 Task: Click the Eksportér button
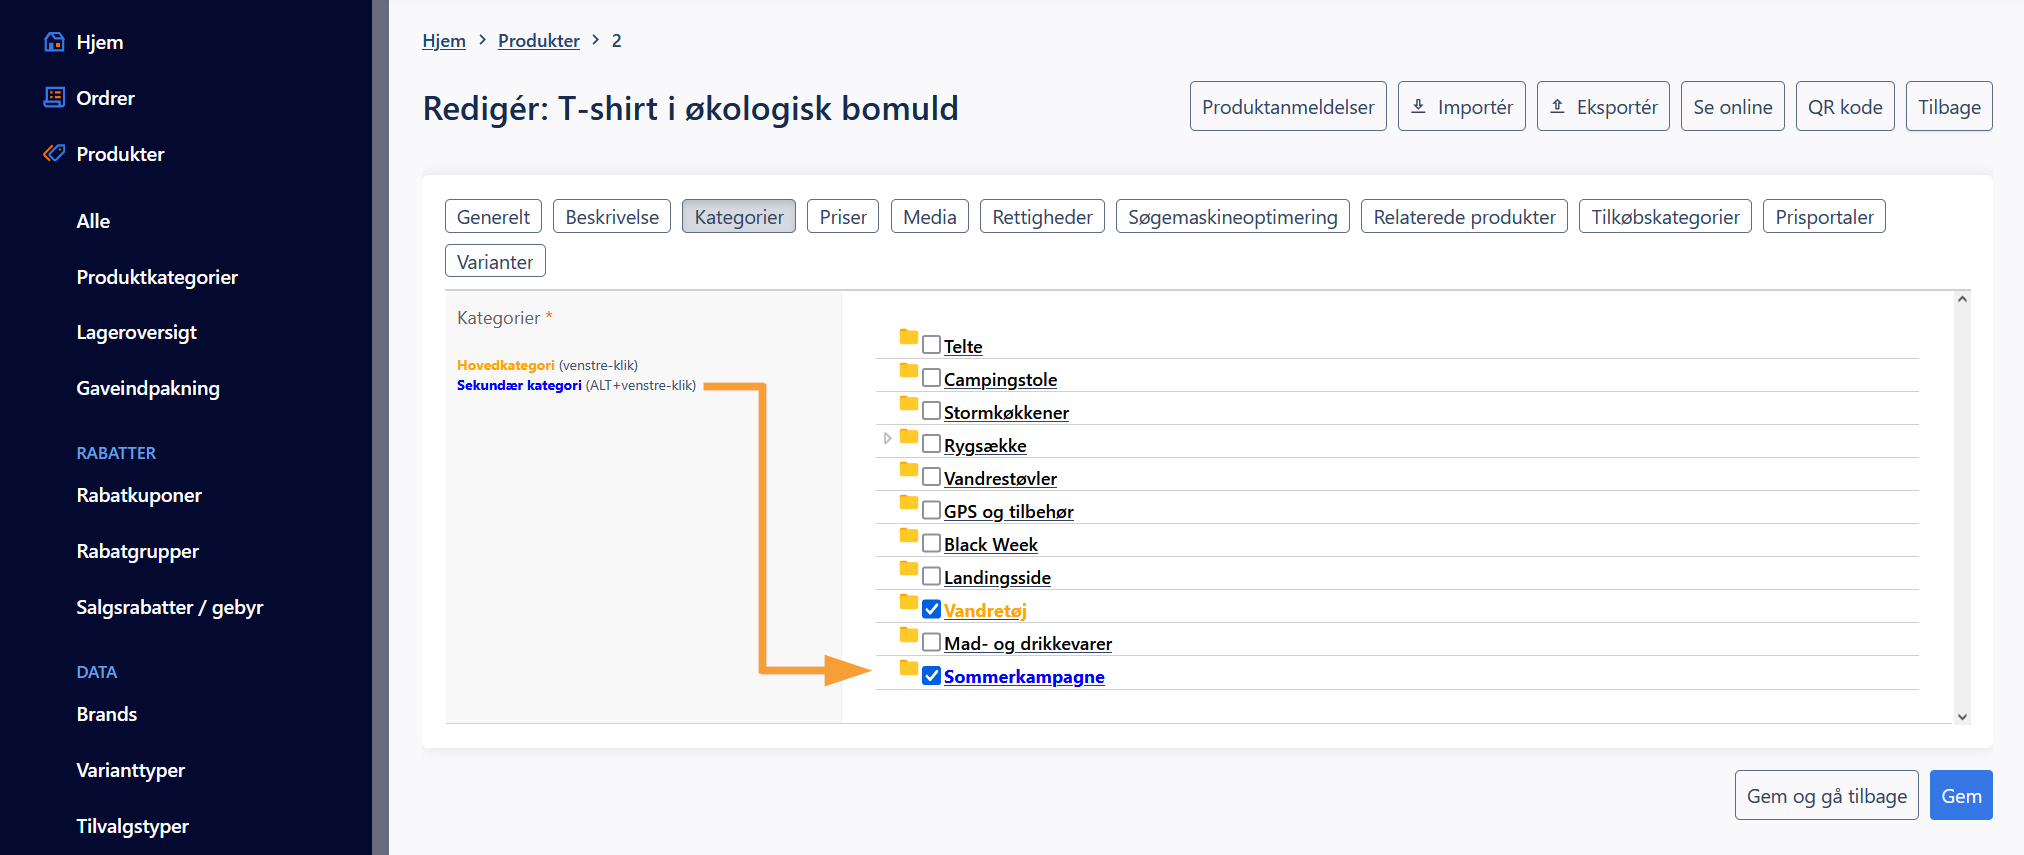pyautogui.click(x=1603, y=106)
